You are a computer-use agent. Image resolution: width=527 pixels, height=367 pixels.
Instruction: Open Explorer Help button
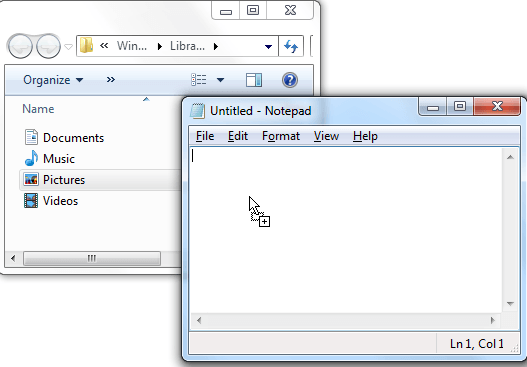(x=290, y=80)
